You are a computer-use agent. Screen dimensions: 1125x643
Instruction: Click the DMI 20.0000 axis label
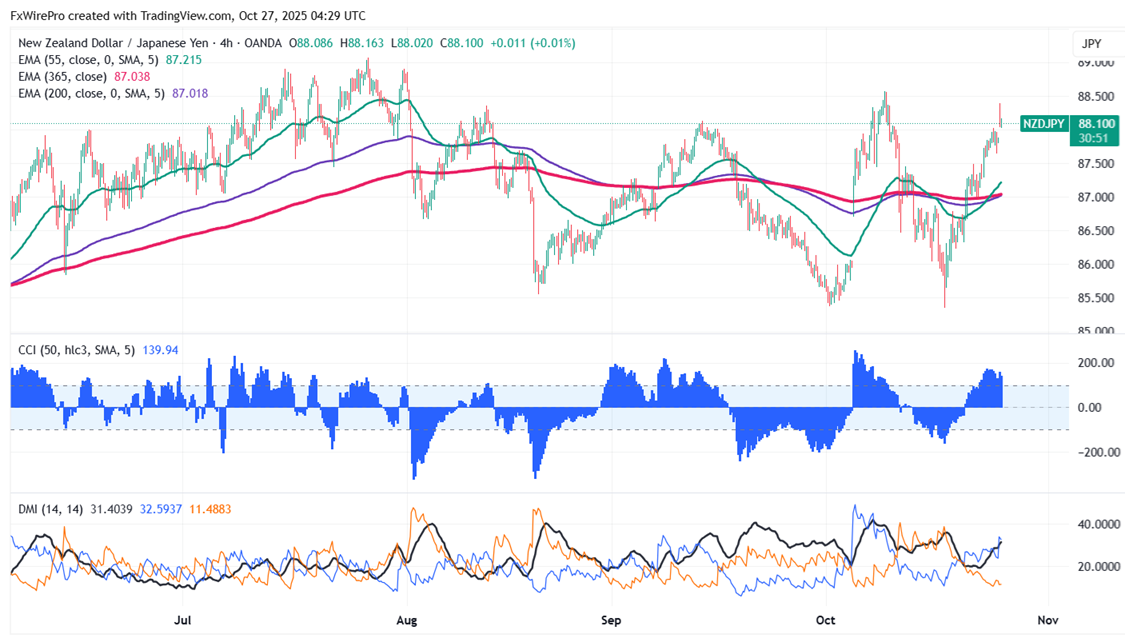1099,567
